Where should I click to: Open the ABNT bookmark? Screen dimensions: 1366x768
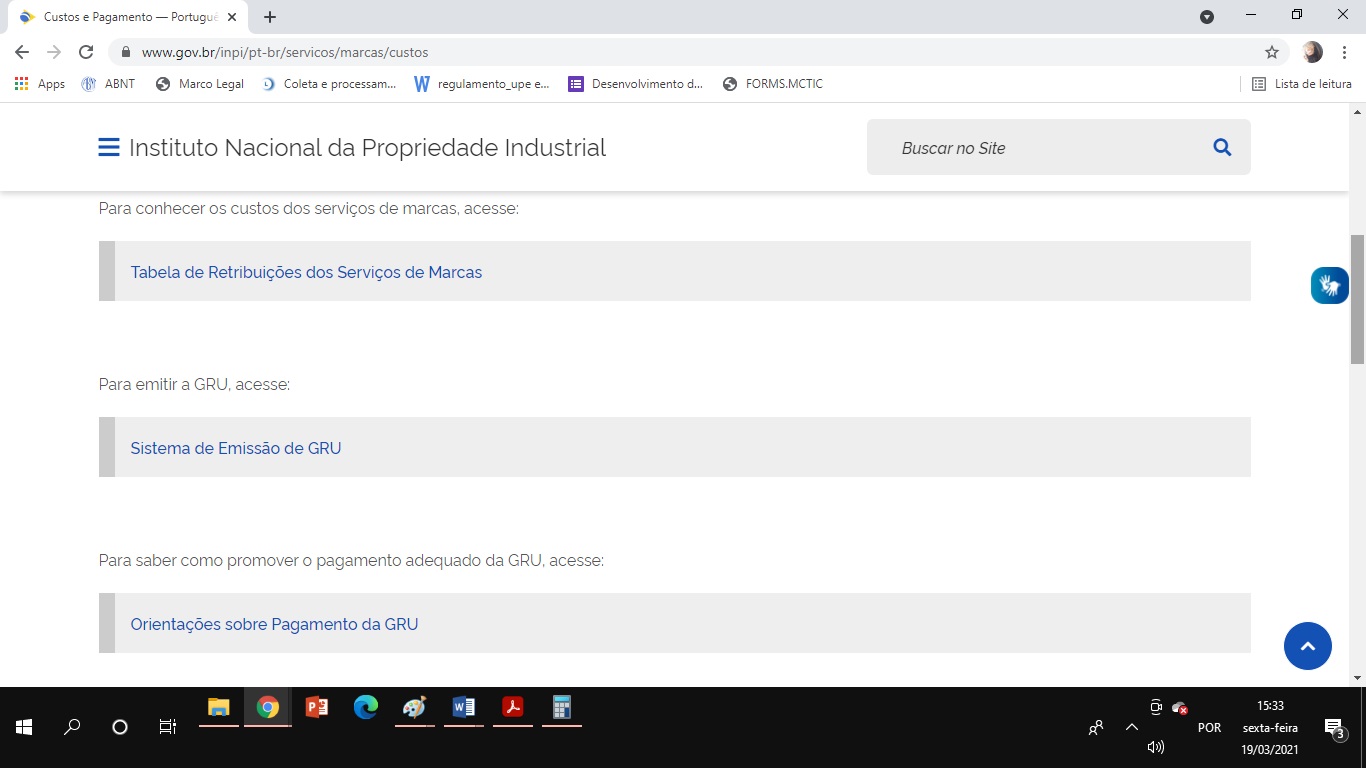[x=108, y=84]
